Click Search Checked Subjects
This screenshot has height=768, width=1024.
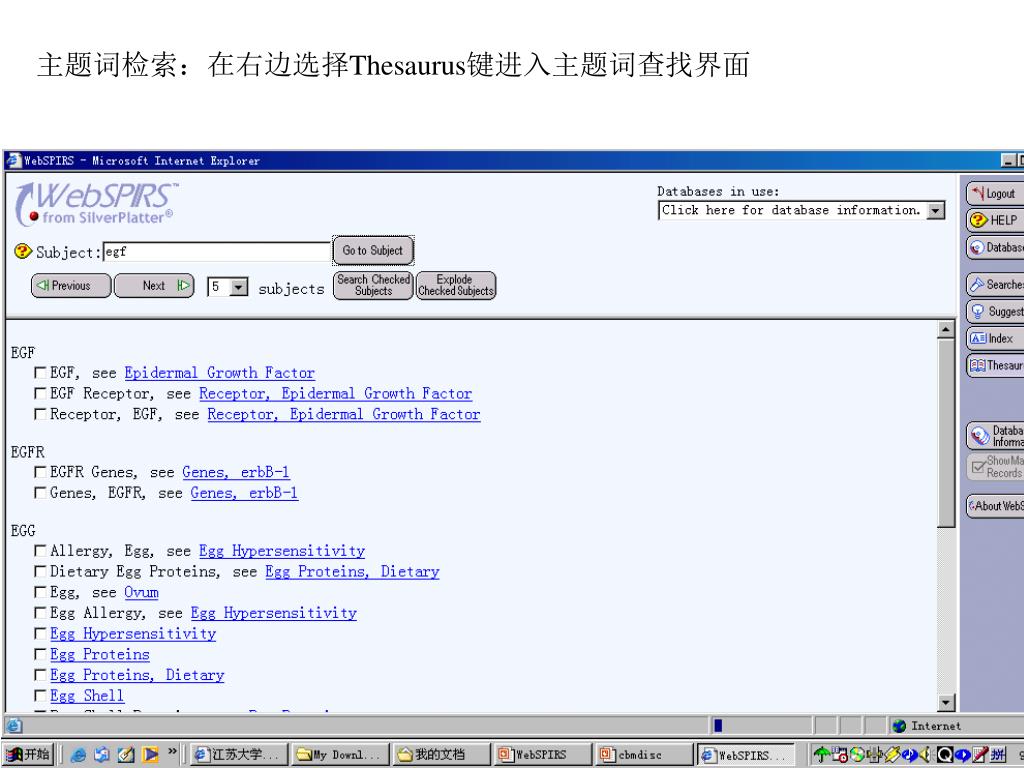[x=373, y=285]
